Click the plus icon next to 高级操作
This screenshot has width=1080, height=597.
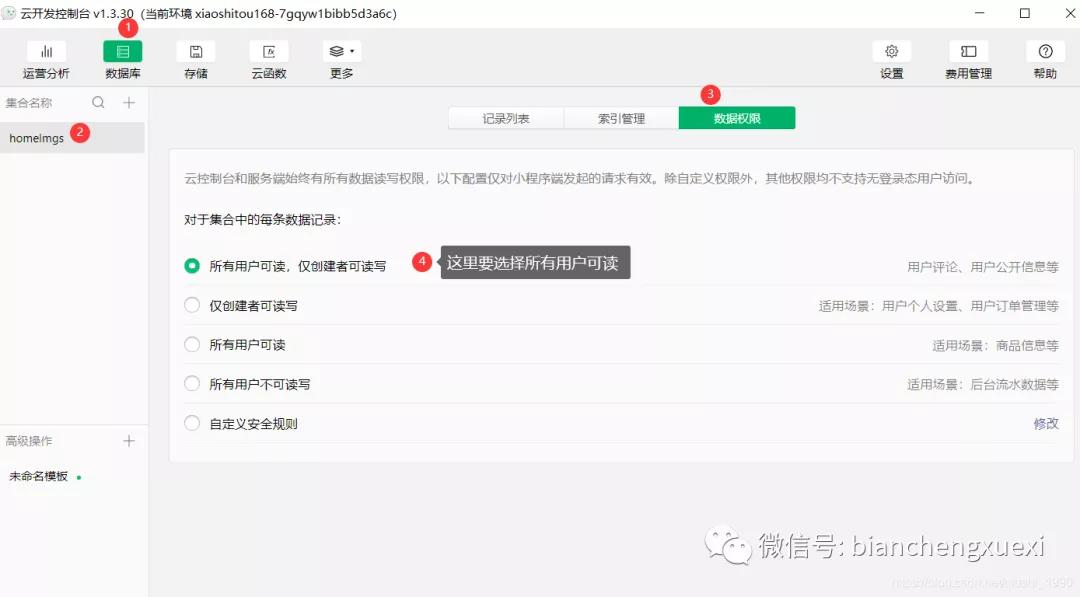[x=128, y=440]
